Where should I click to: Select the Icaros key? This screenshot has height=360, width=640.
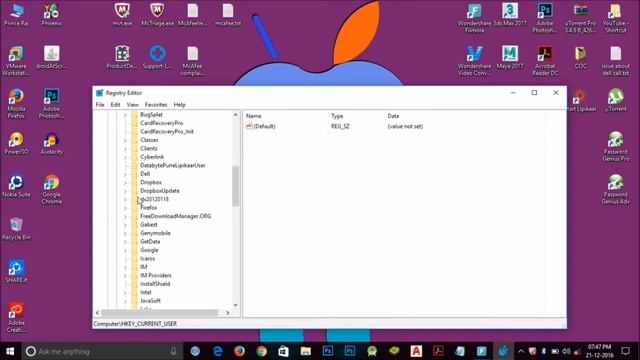(x=147, y=258)
